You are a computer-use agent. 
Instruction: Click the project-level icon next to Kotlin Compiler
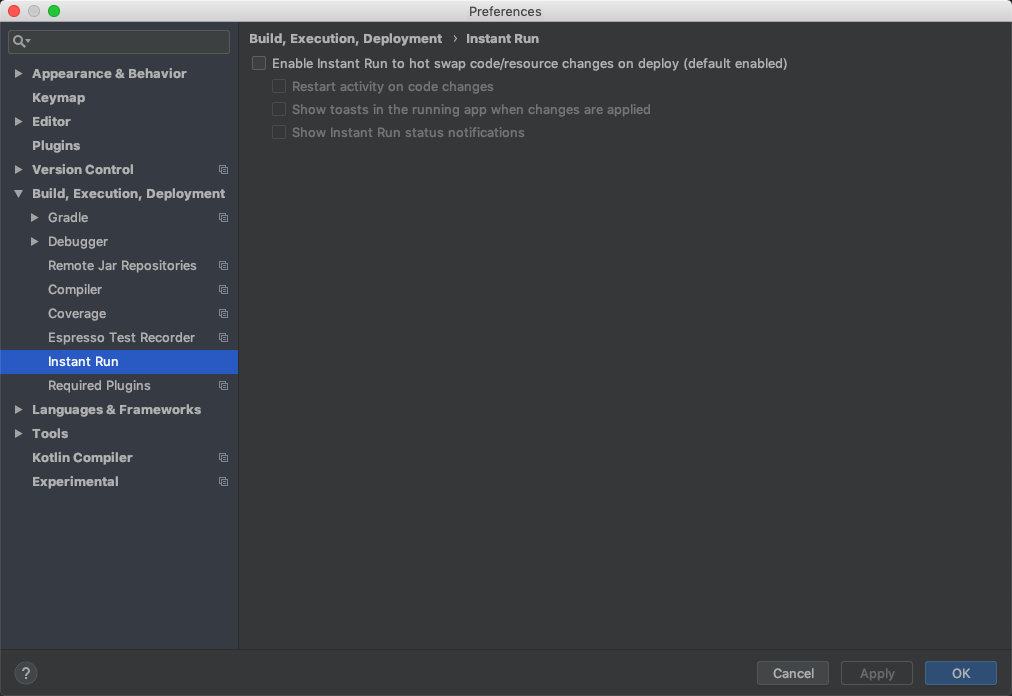pos(223,458)
